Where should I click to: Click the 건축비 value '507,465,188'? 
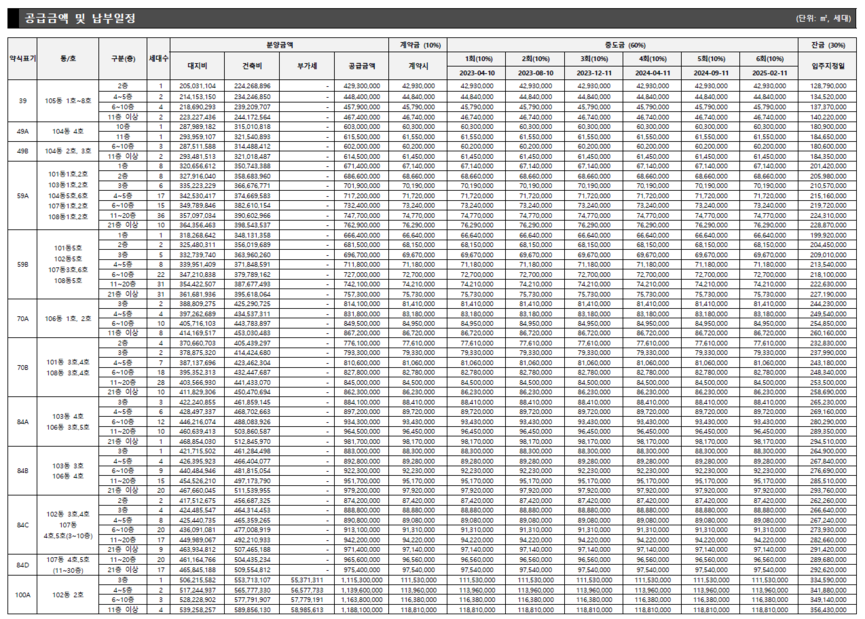pyautogui.click(x=252, y=549)
